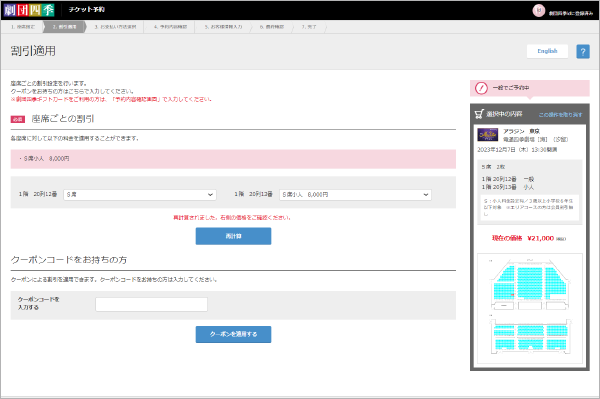Select step 2 割引適用 in progress bar

pyautogui.click(x=64, y=27)
